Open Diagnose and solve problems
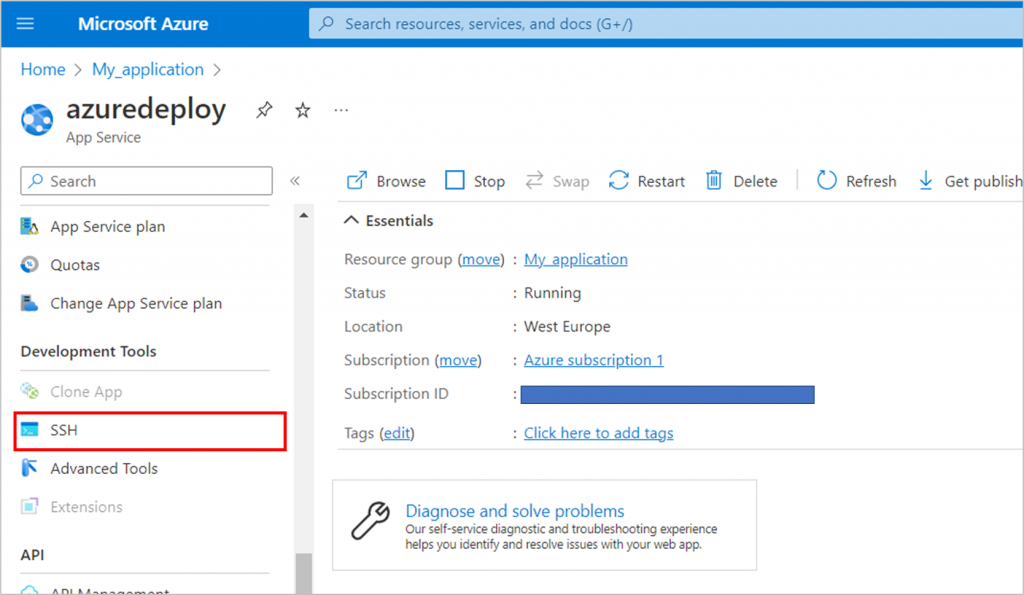 pyautogui.click(x=515, y=511)
